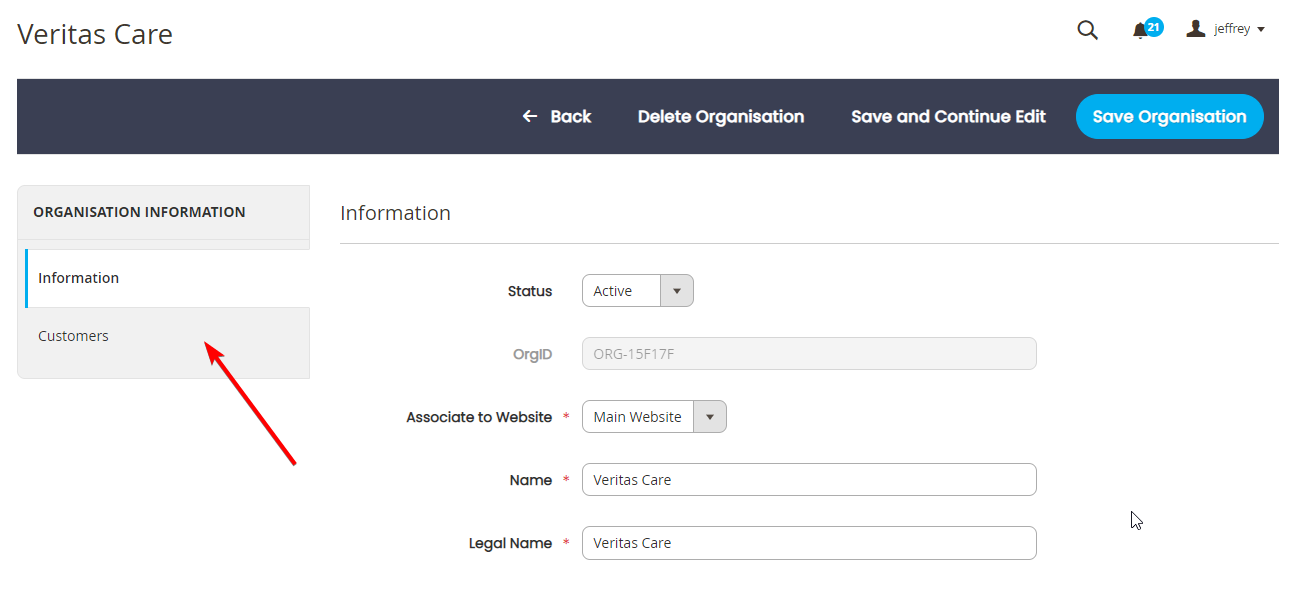Click Save and Continue Edit
Viewport: 1297px width, 590px height.
point(948,117)
